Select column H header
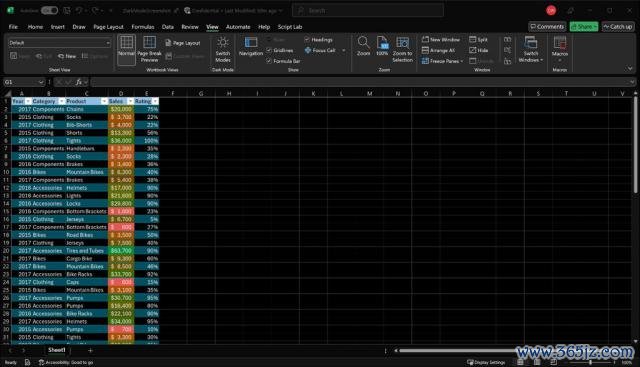 [x=229, y=93]
